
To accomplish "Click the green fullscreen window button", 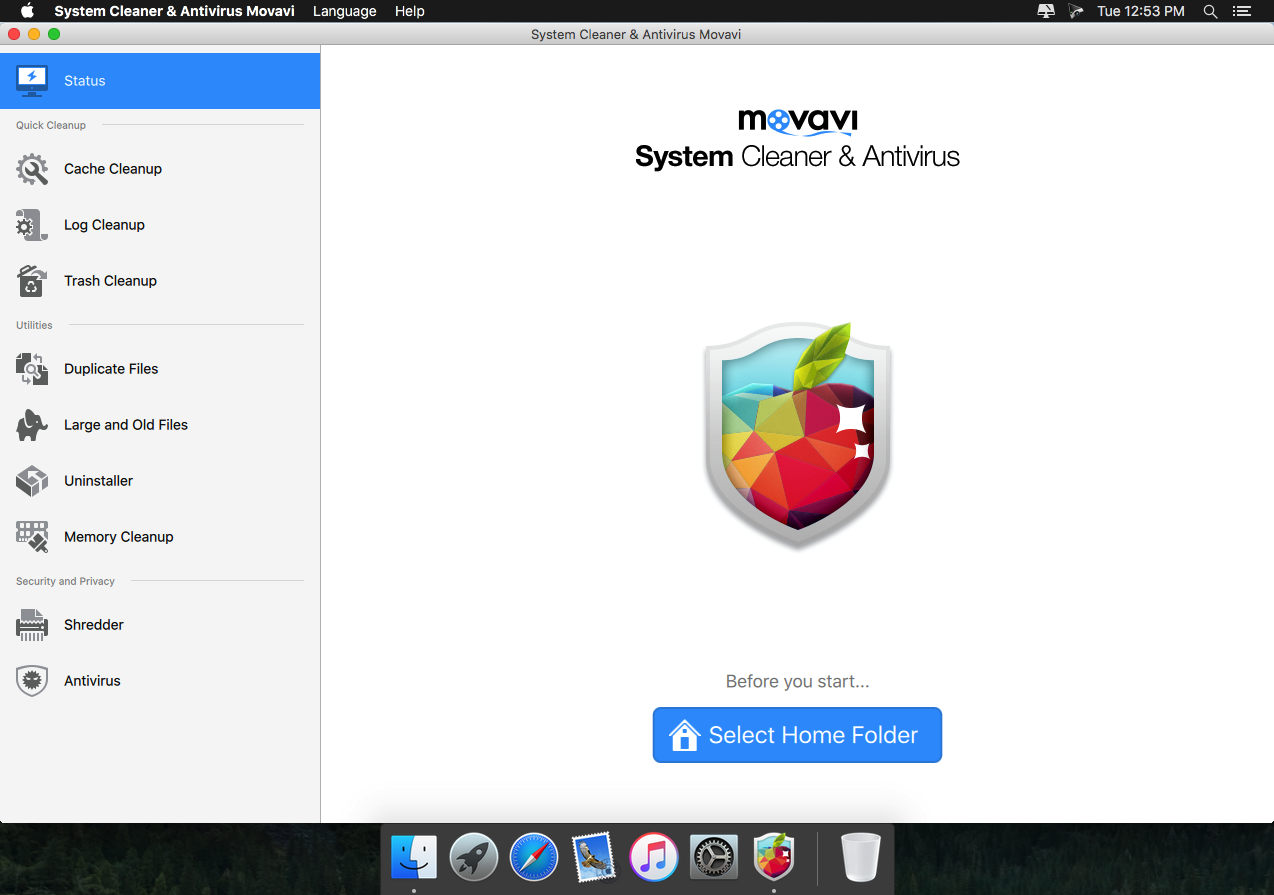I will [x=54, y=34].
